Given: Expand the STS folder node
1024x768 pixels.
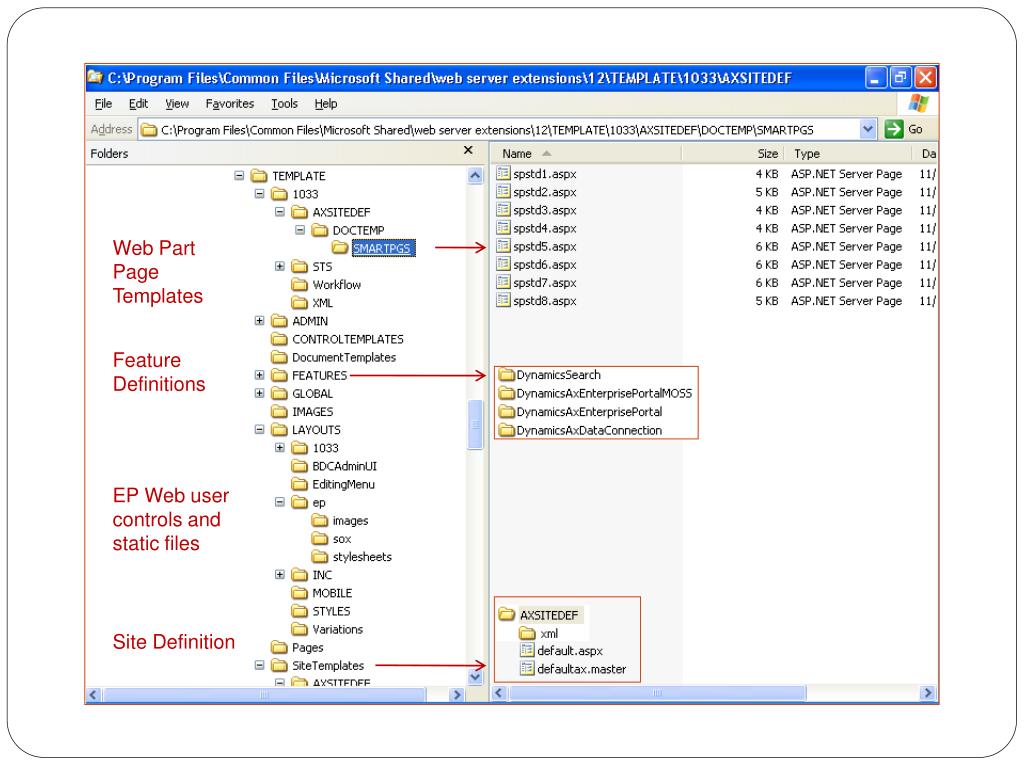Looking at the screenshot, I should click(280, 266).
